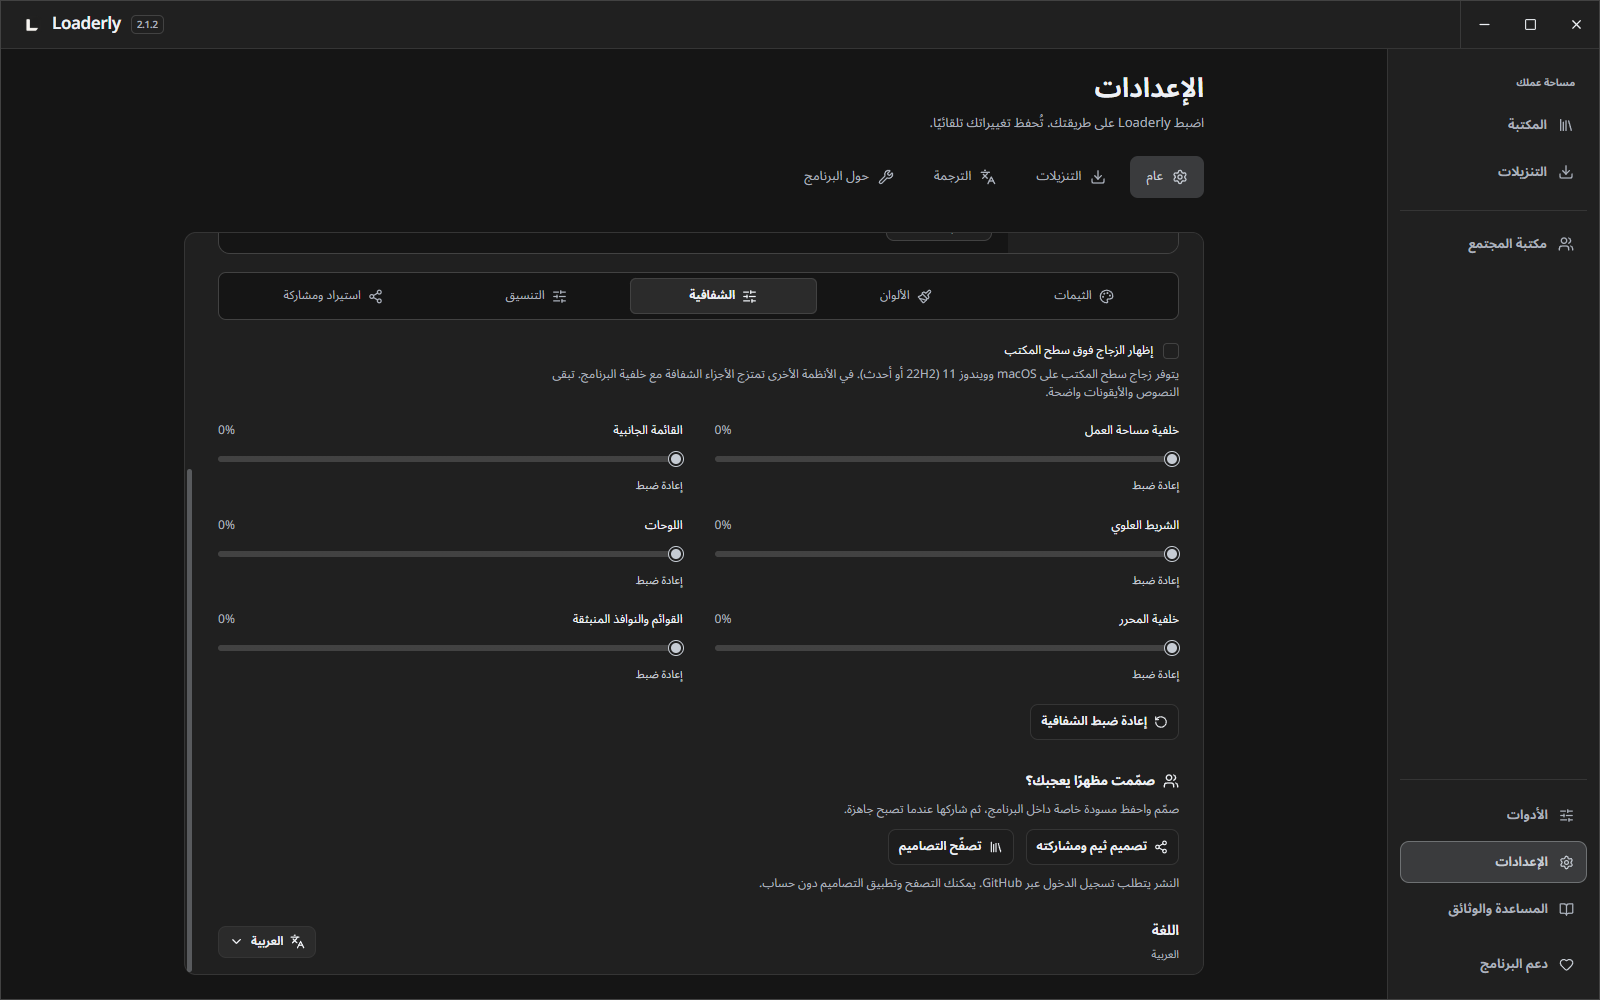Viewport: 1600px width, 1000px height.
Task: Click the sidebar الإعدادات gear icon
Action: [x=1566, y=862]
